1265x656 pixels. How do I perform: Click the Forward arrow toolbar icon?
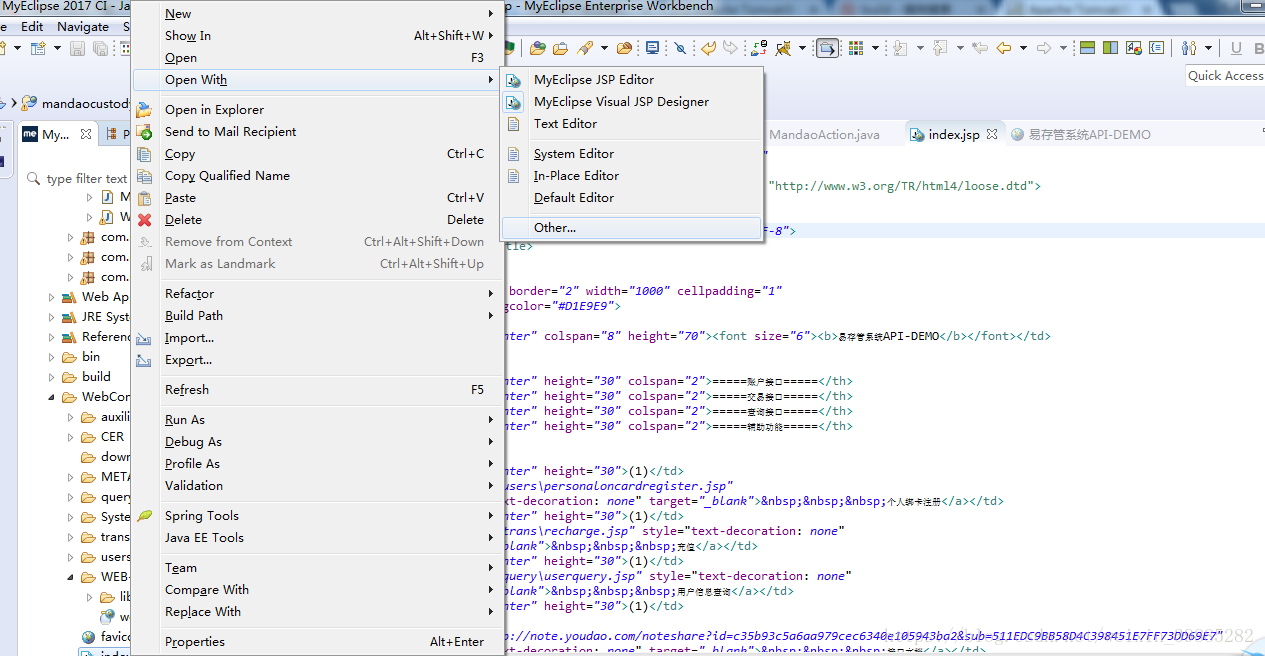pyautogui.click(x=1043, y=48)
